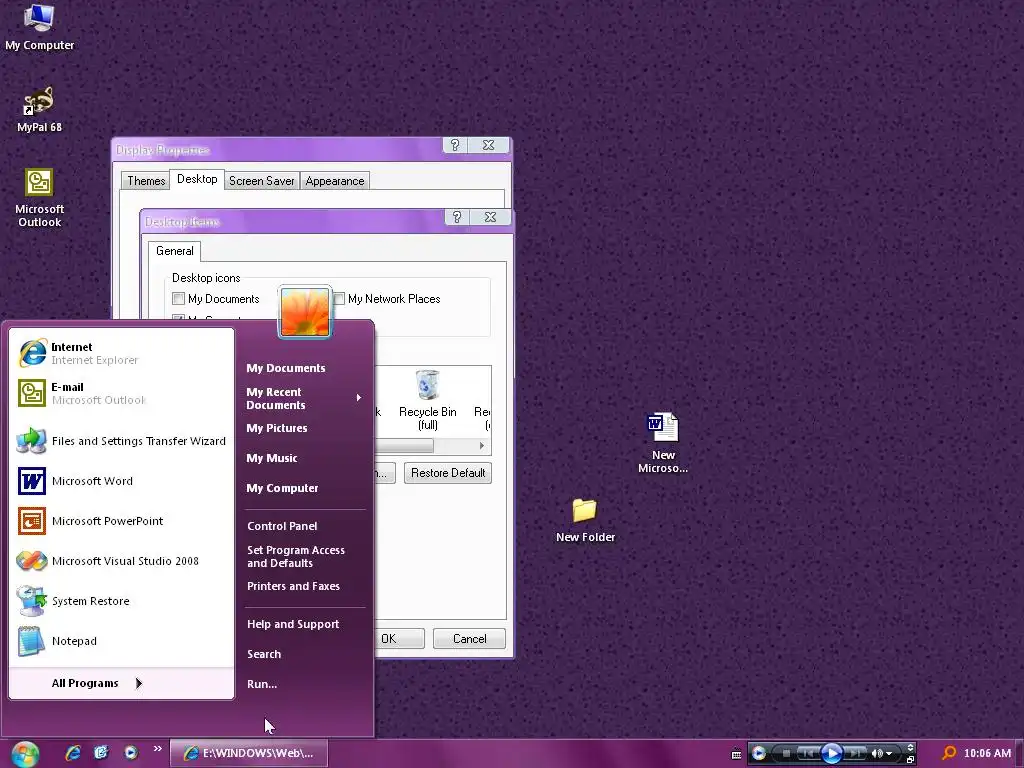Expand All Programs menu
Viewport: 1024px width, 768px height.
pyautogui.click(x=122, y=683)
